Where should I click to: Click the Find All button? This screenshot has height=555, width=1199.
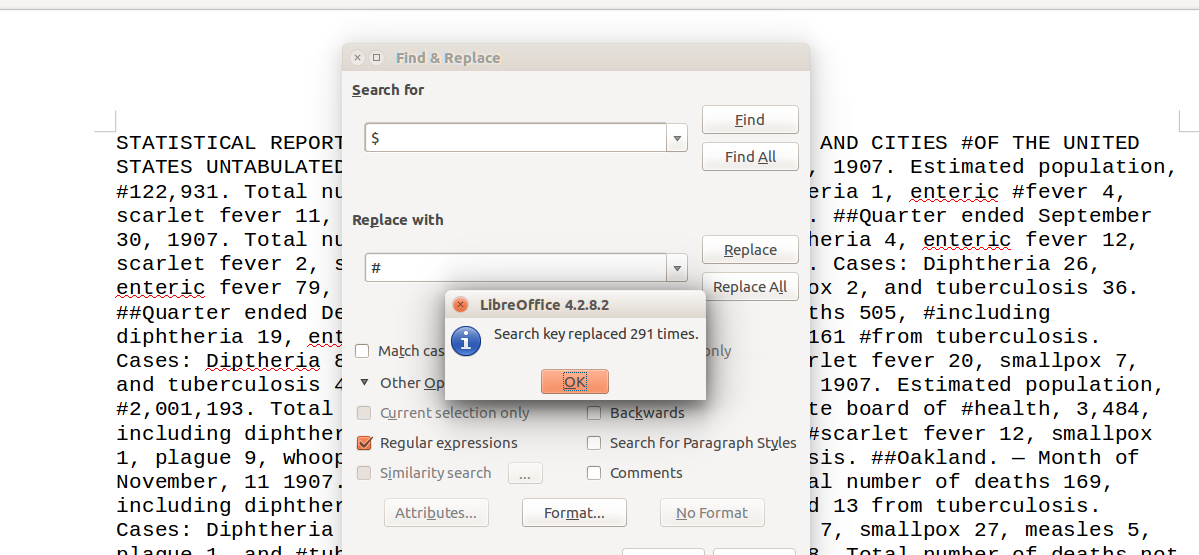tap(750, 157)
